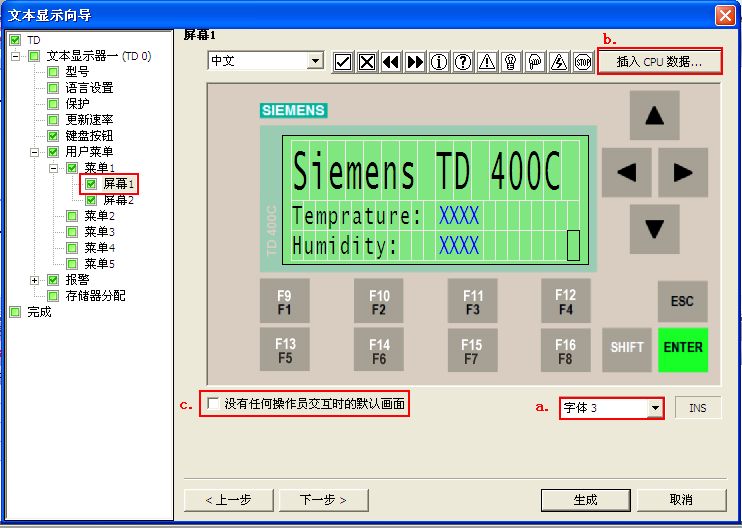
Task: Collapse the 用户菜单 tree node
Action: [x=35, y=152]
